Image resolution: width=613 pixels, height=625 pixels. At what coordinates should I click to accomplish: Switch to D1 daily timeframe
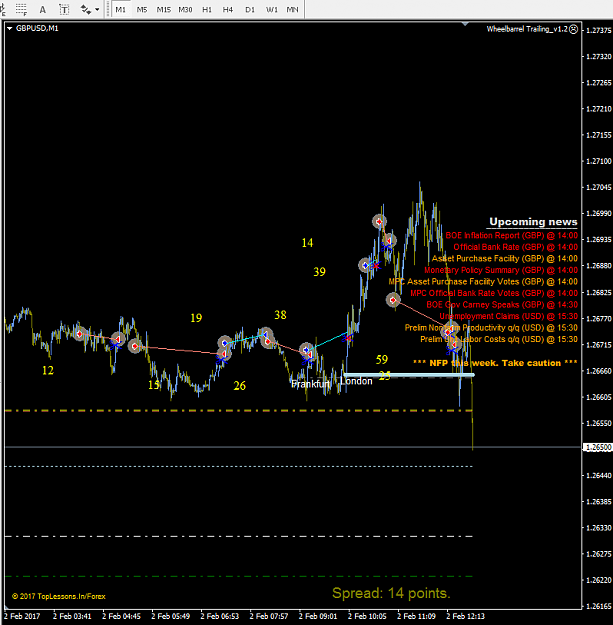pyautogui.click(x=250, y=10)
